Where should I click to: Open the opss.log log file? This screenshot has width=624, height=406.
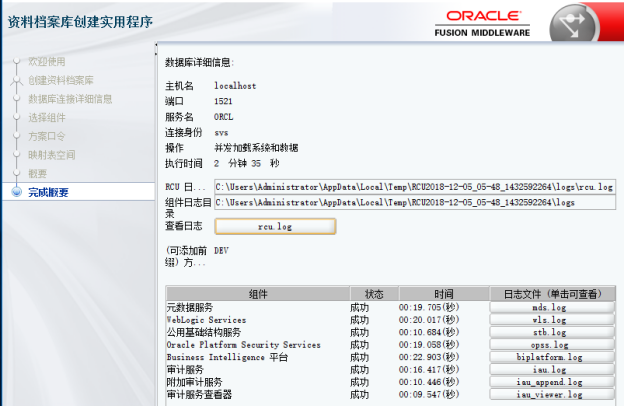click(x=552, y=345)
